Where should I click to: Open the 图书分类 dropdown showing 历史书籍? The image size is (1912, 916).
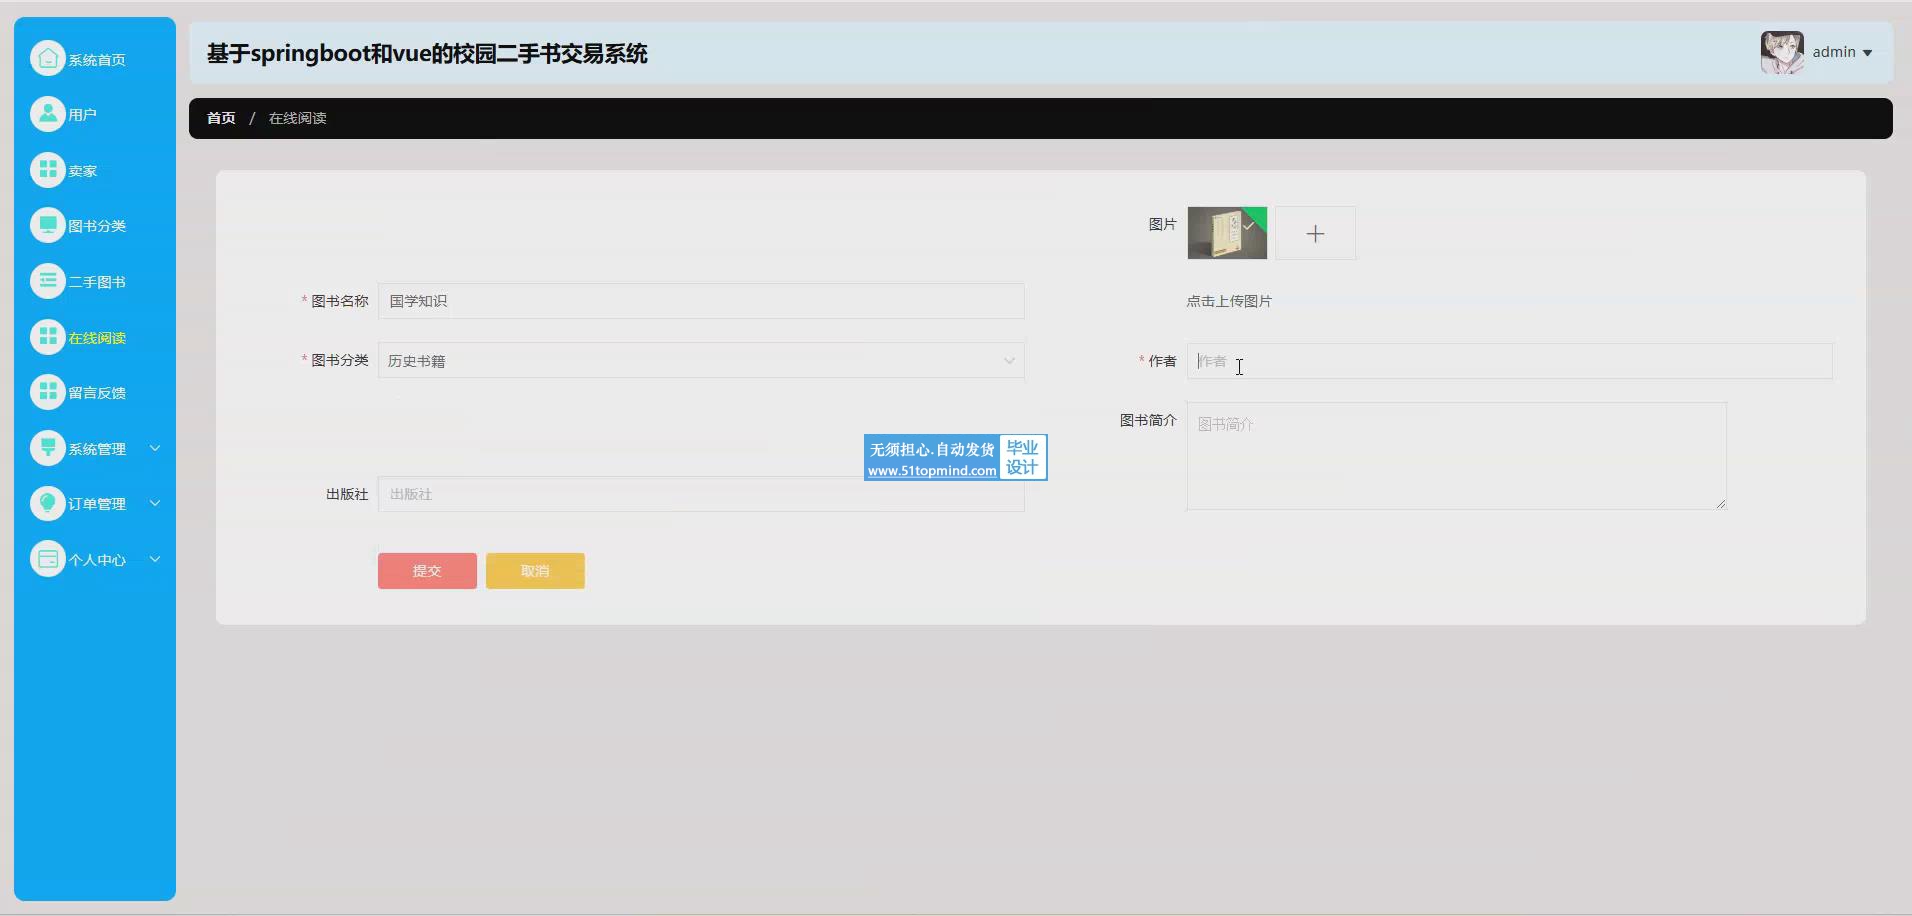(x=700, y=361)
